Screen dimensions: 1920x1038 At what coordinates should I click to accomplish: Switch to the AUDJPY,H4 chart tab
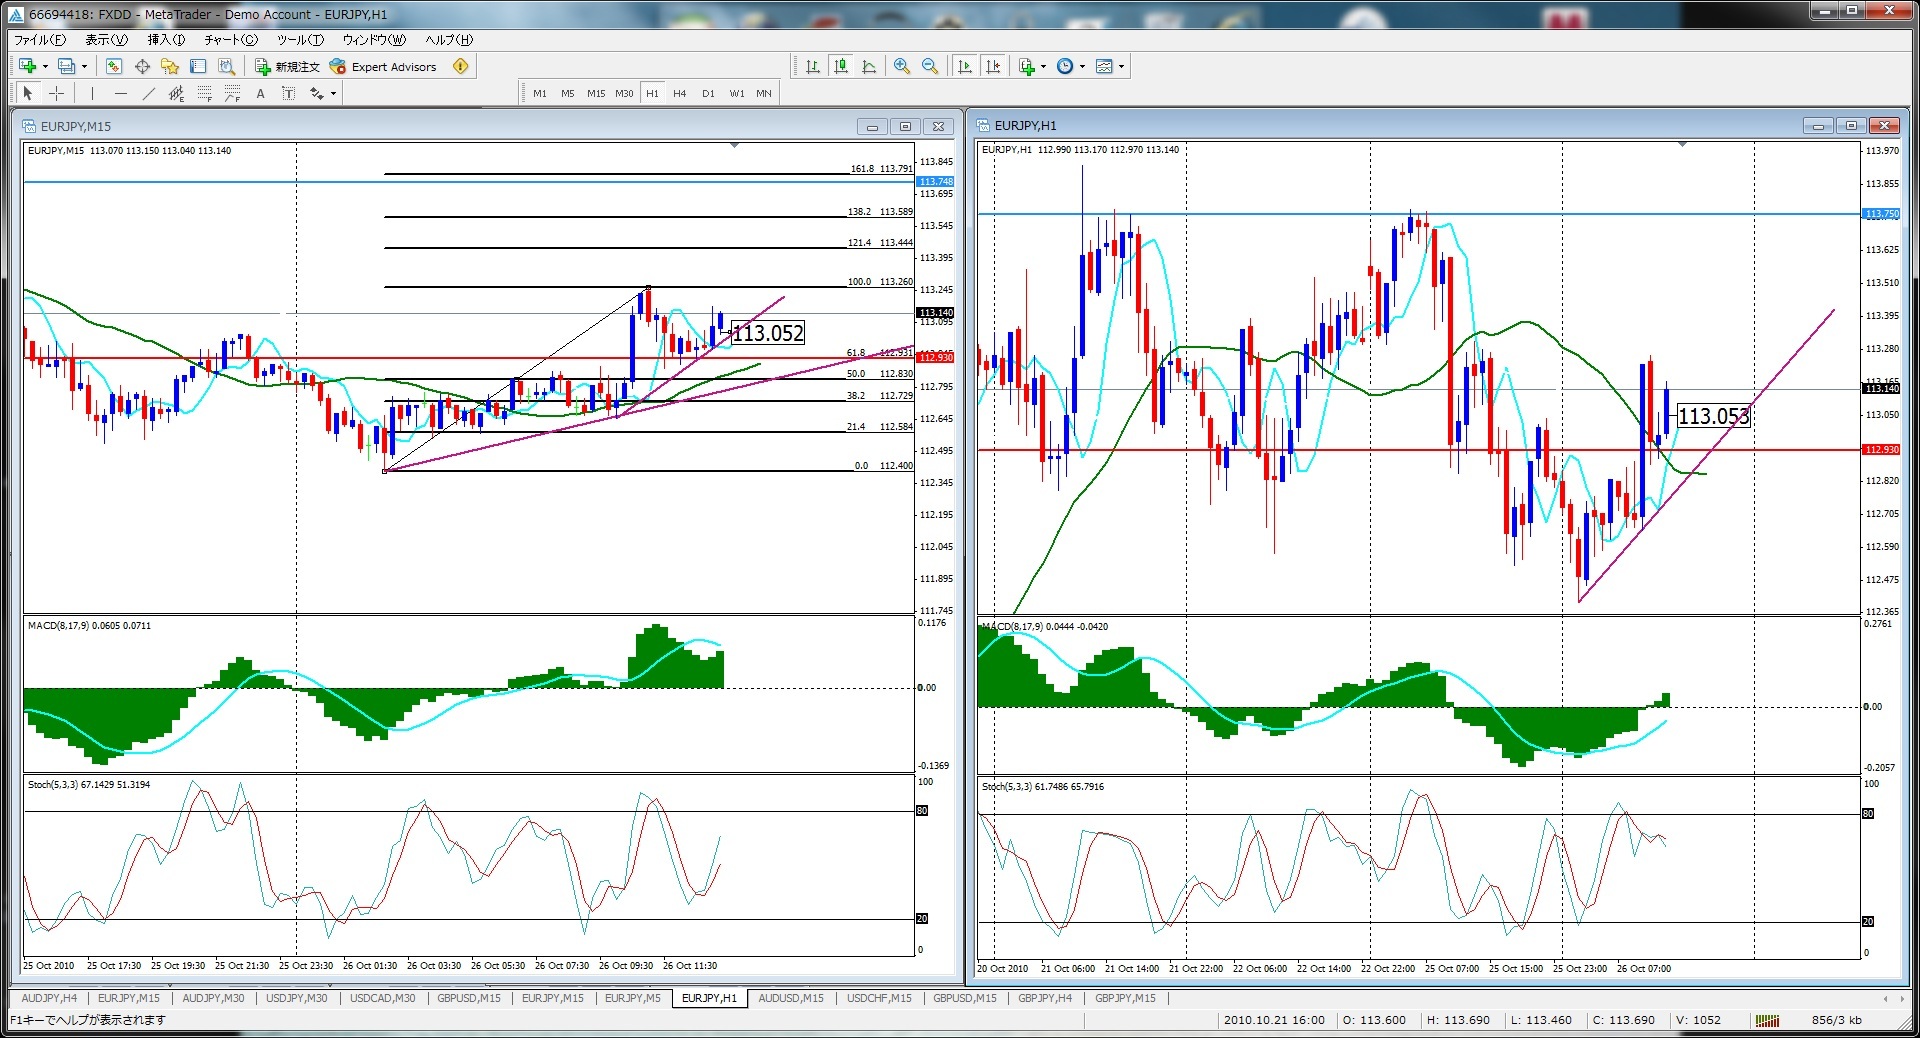pyautogui.click(x=49, y=998)
